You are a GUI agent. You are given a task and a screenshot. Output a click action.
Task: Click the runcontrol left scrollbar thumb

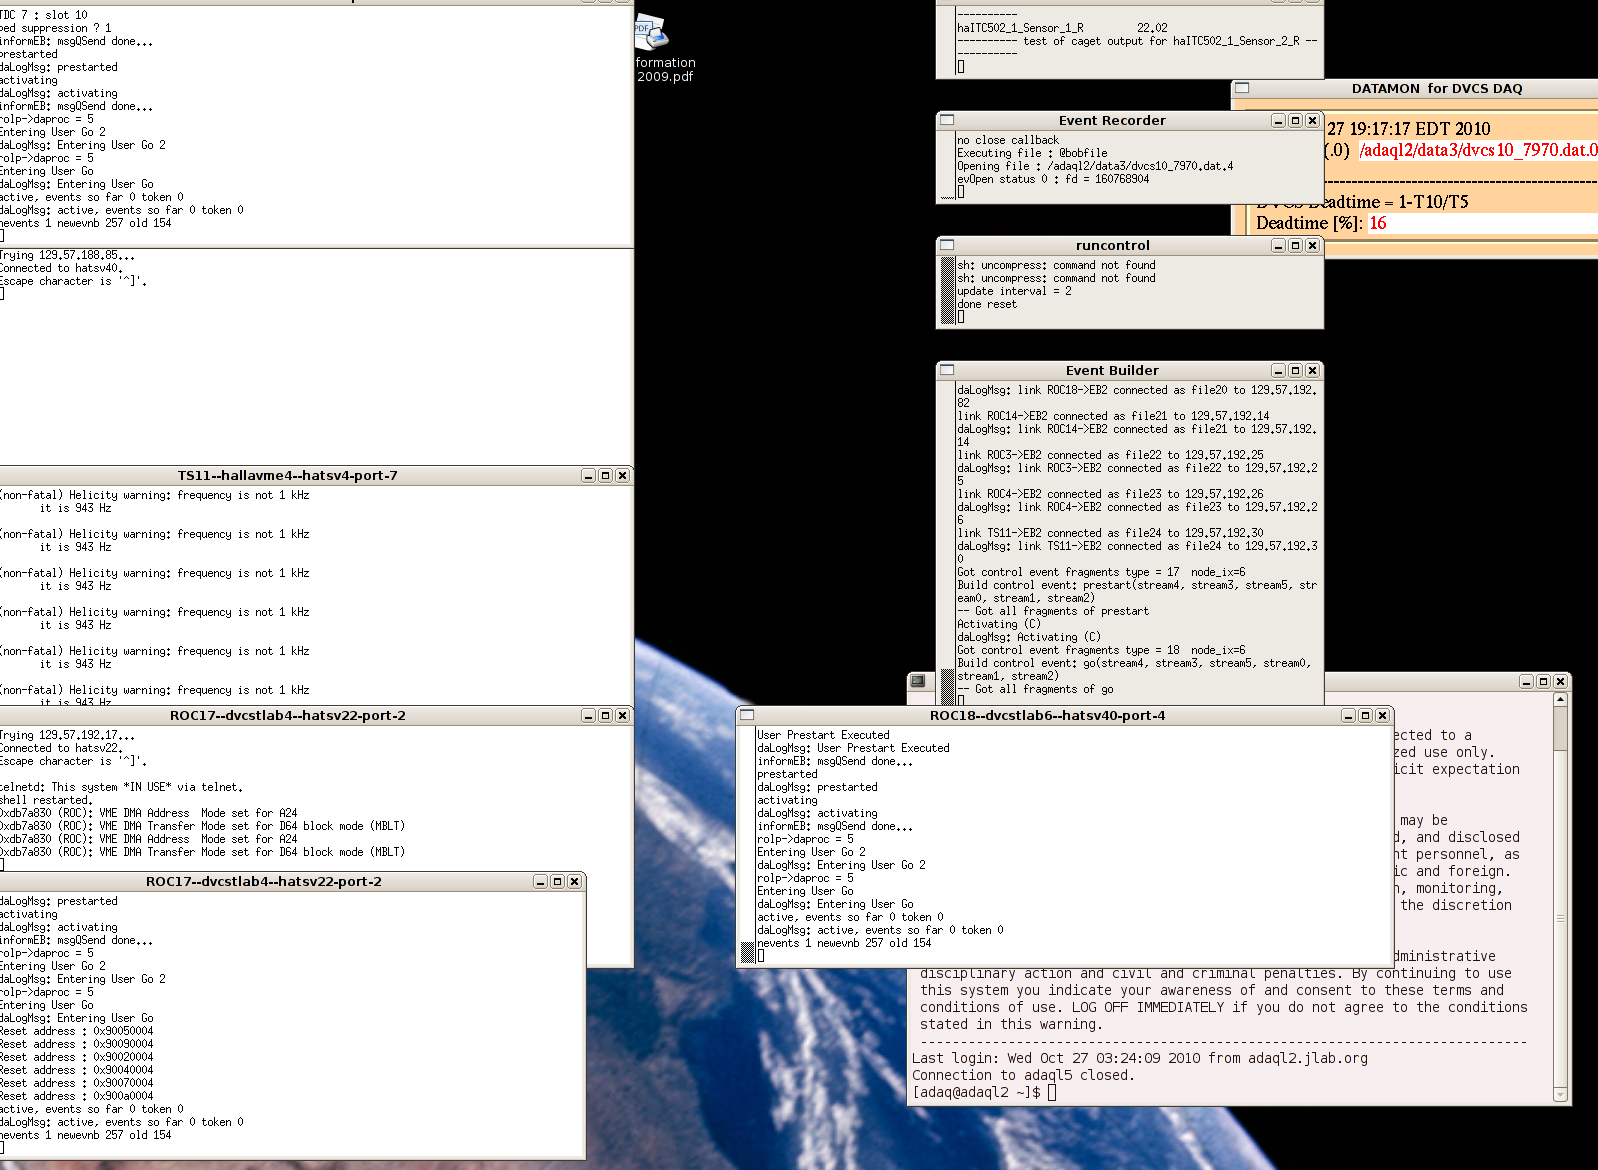[947, 291]
